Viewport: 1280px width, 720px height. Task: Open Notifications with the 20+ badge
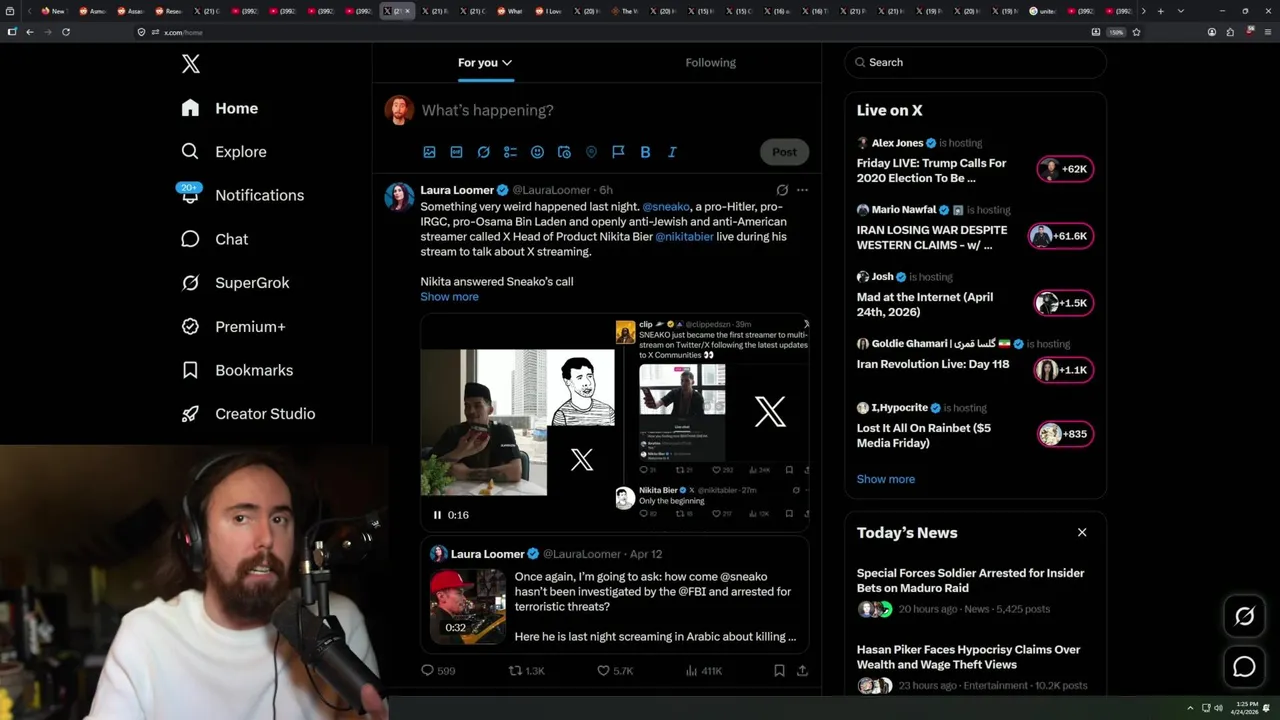pos(241,194)
